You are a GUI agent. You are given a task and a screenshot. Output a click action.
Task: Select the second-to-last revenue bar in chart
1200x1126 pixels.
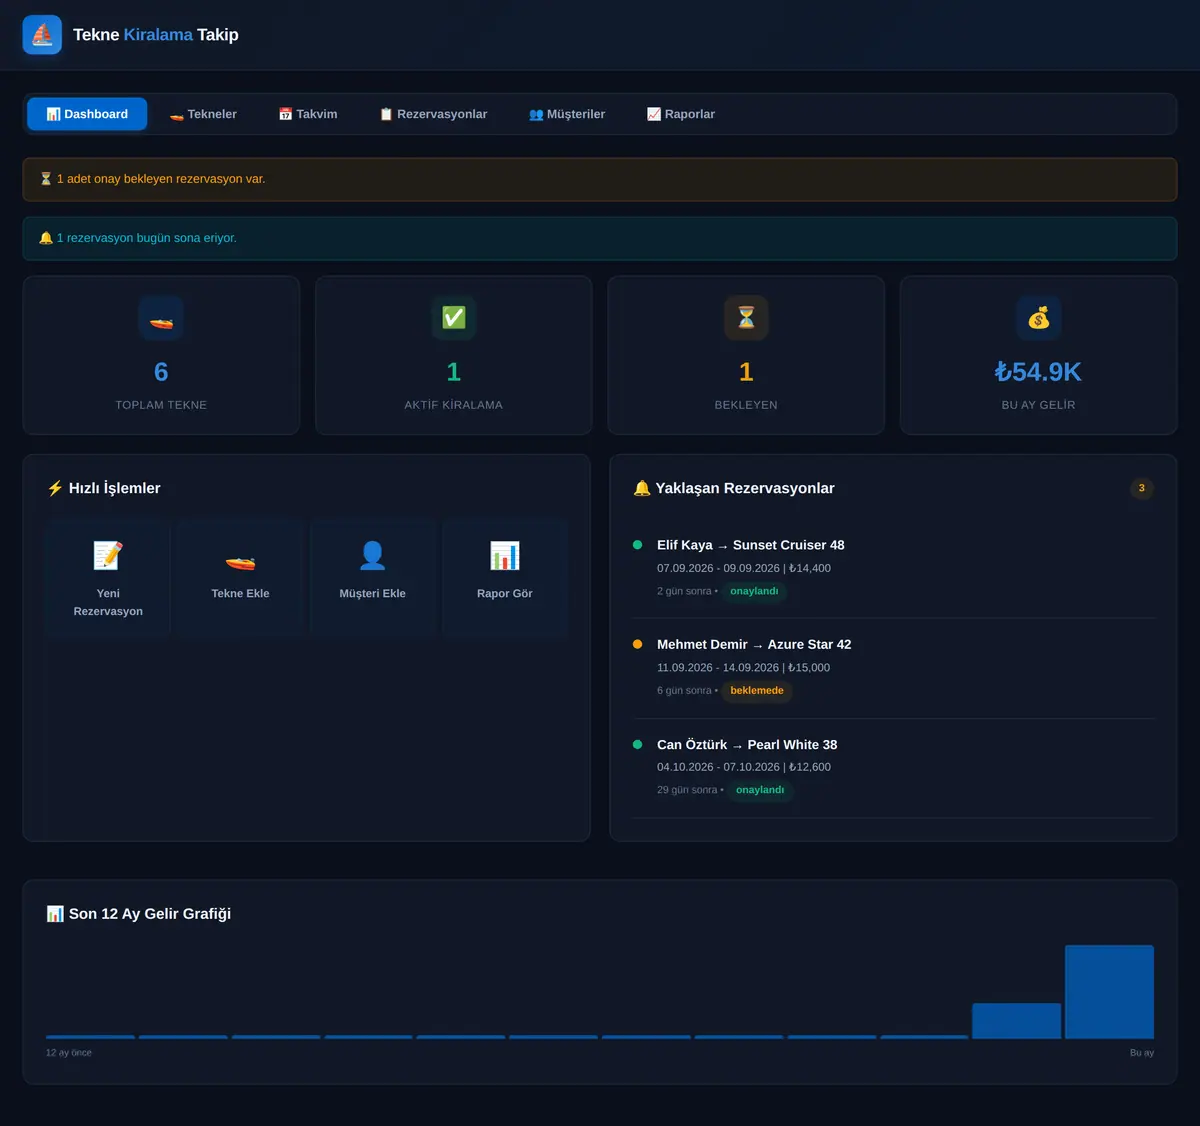pos(1016,1021)
